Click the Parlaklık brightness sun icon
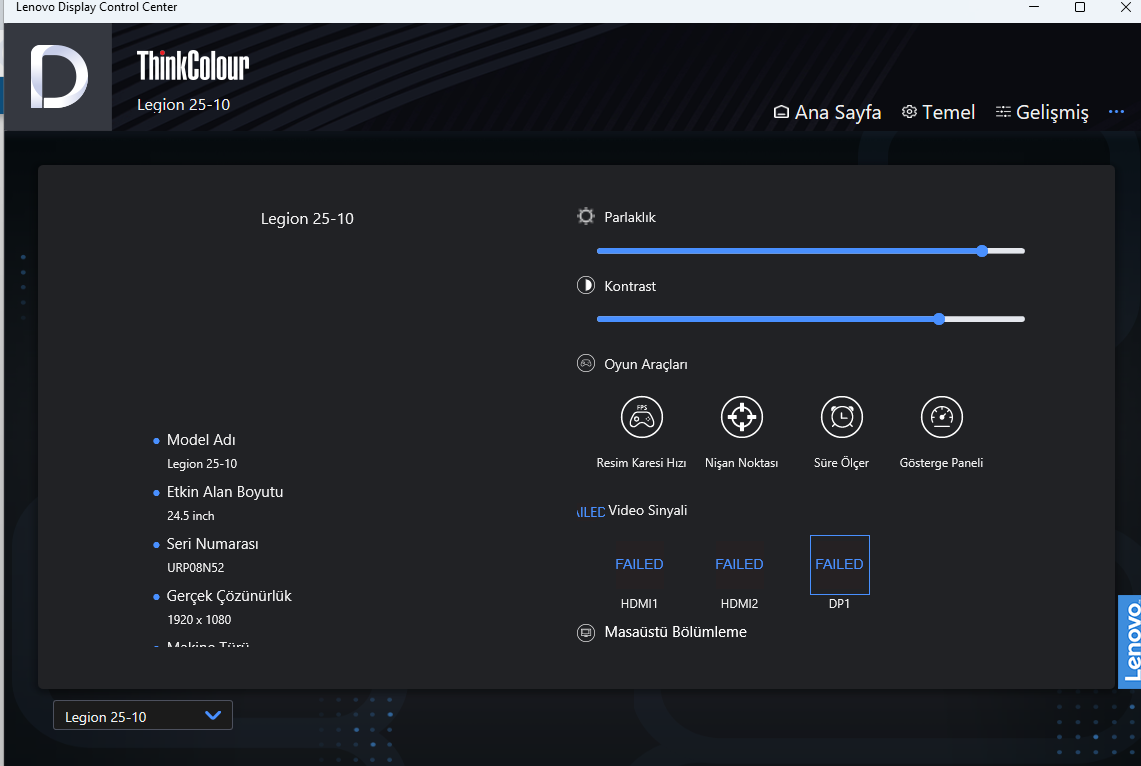1141x766 pixels. [586, 216]
